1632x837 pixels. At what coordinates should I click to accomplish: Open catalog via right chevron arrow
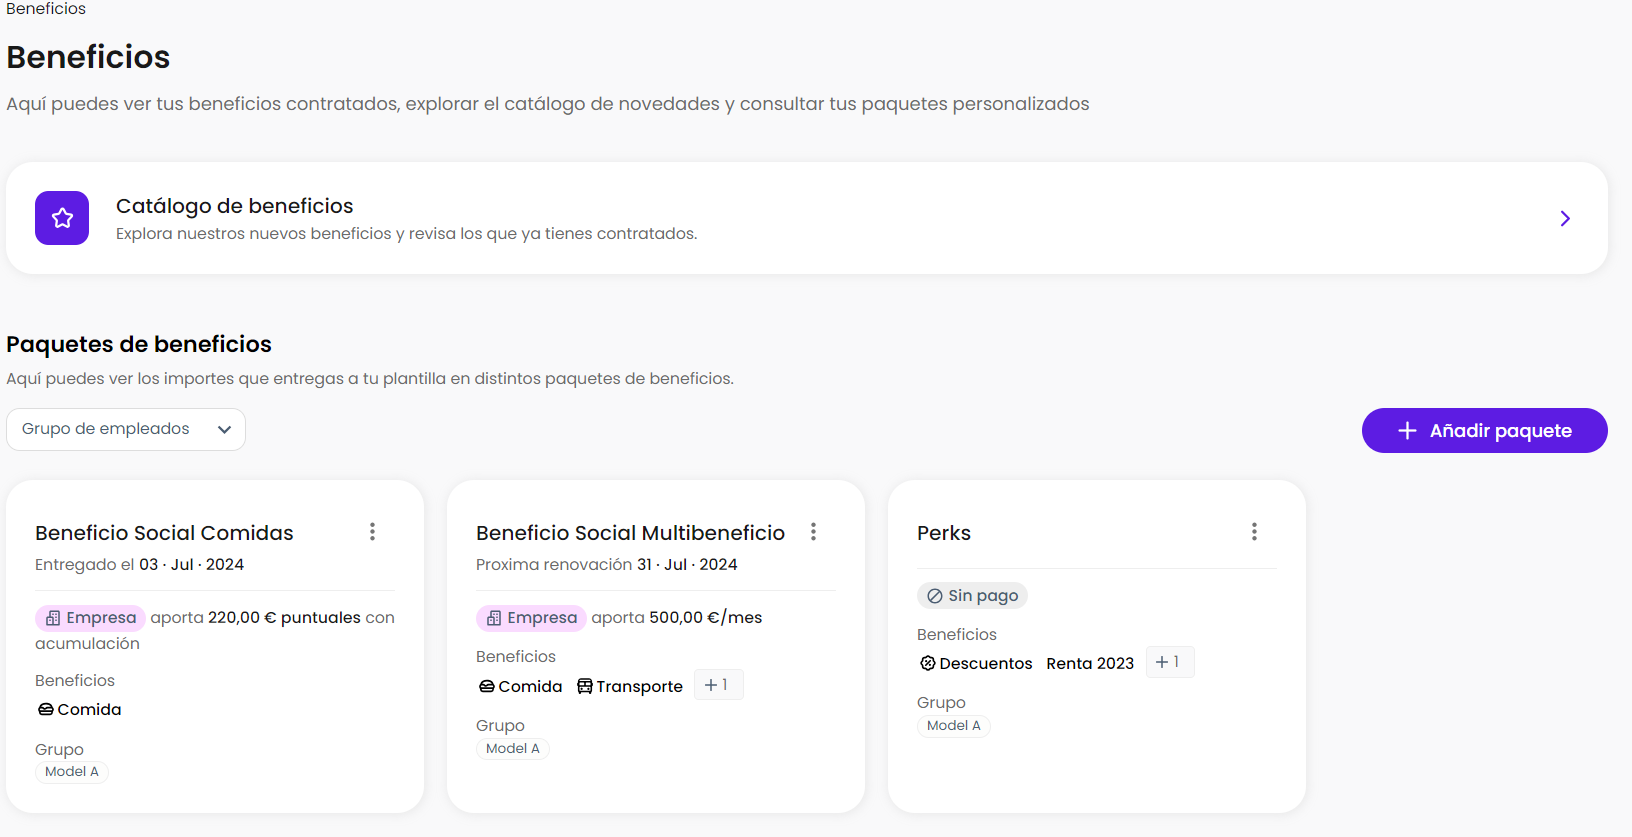click(1565, 219)
